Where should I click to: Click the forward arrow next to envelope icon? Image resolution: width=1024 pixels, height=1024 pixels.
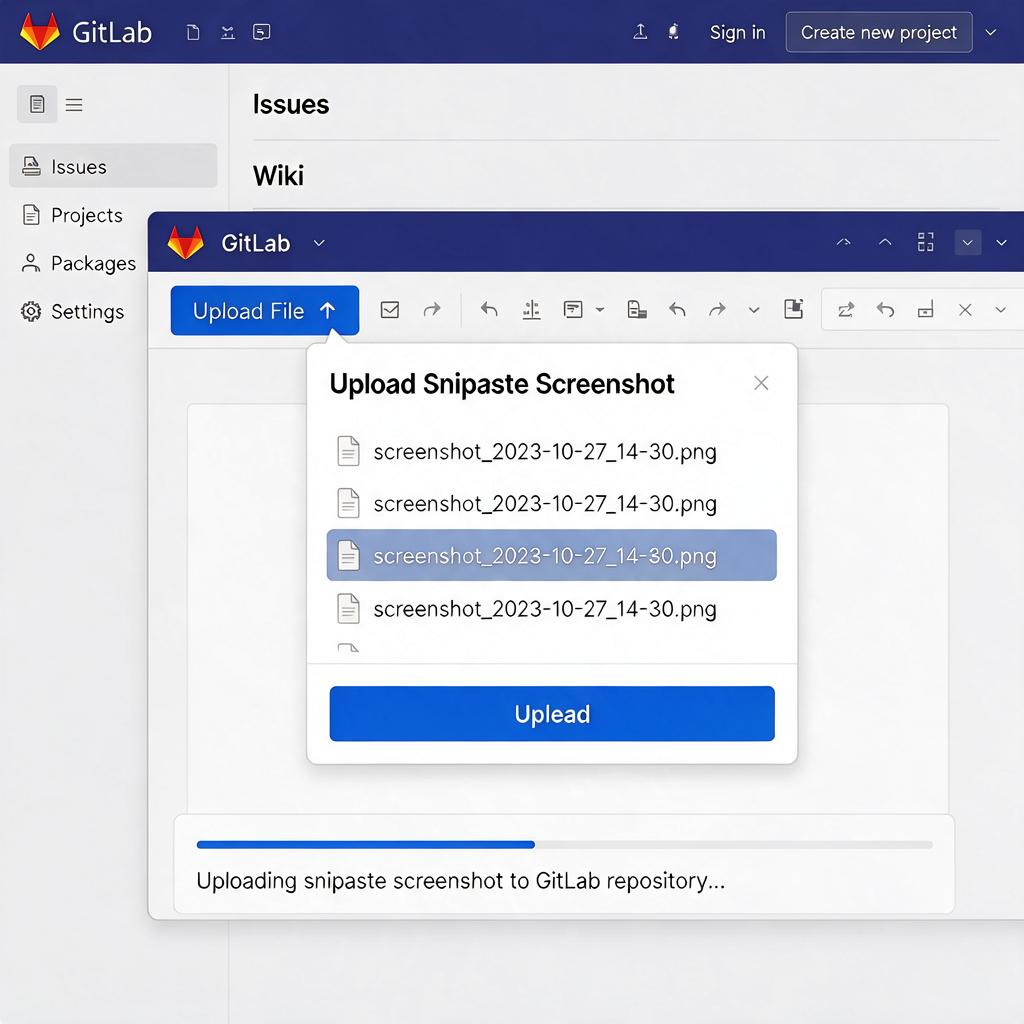click(432, 309)
